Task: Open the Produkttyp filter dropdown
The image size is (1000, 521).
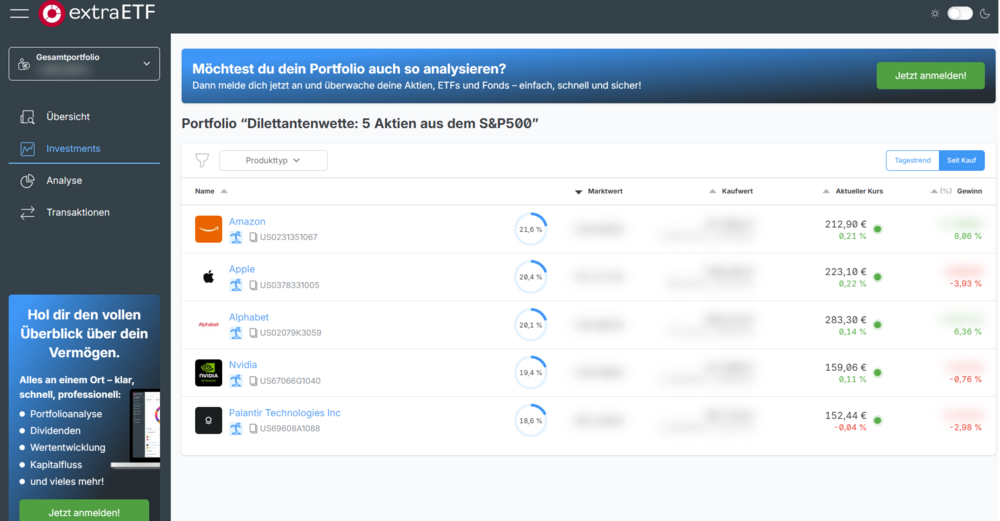Action: [273, 160]
